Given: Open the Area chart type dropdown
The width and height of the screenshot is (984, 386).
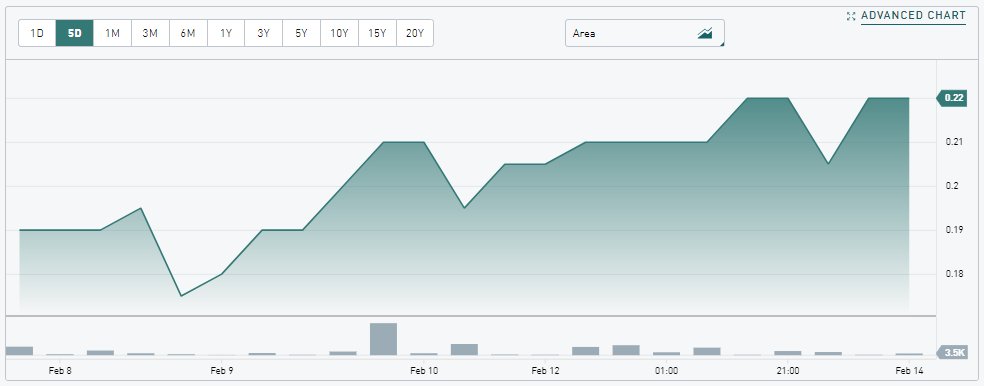Looking at the screenshot, I should tap(644, 33).
